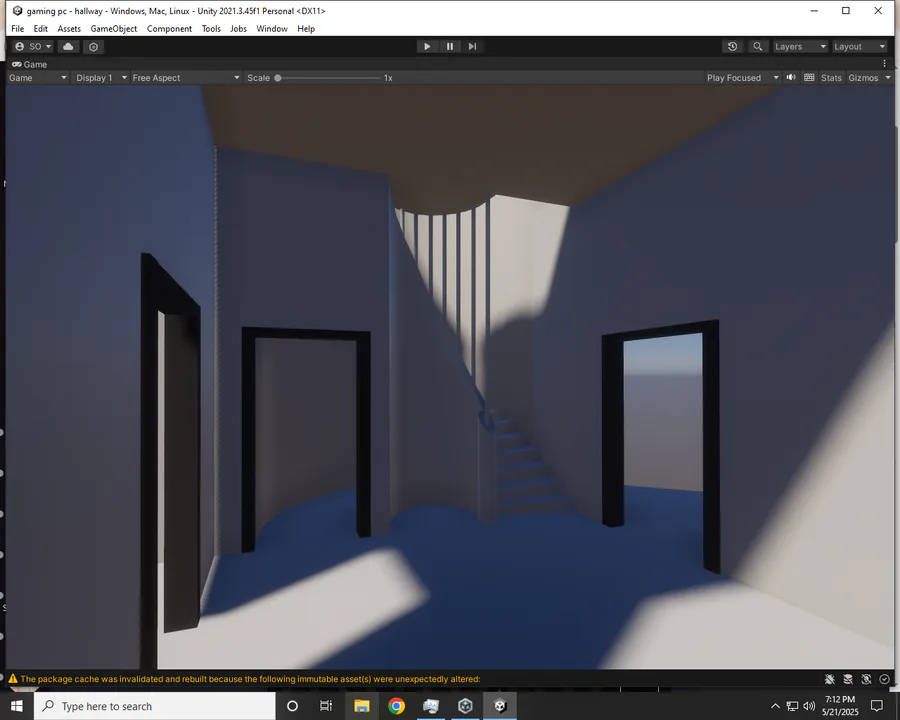
Task: Open the volume control in system tray
Action: click(x=809, y=706)
